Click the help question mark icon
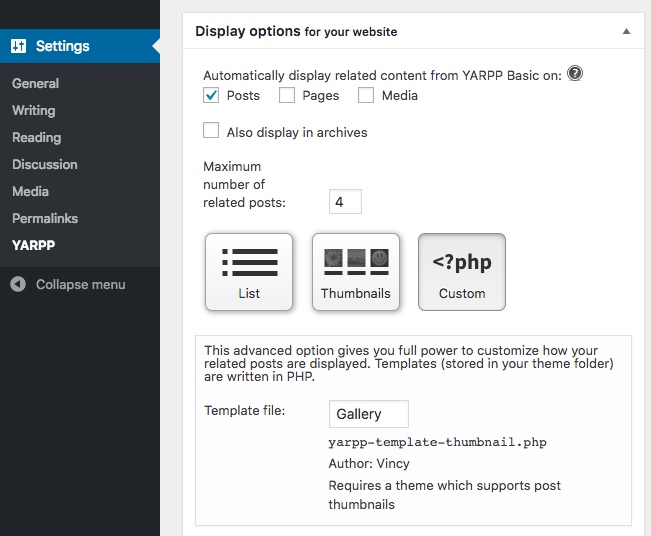The width and height of the screenshot is (651, 536). point(575,73)
